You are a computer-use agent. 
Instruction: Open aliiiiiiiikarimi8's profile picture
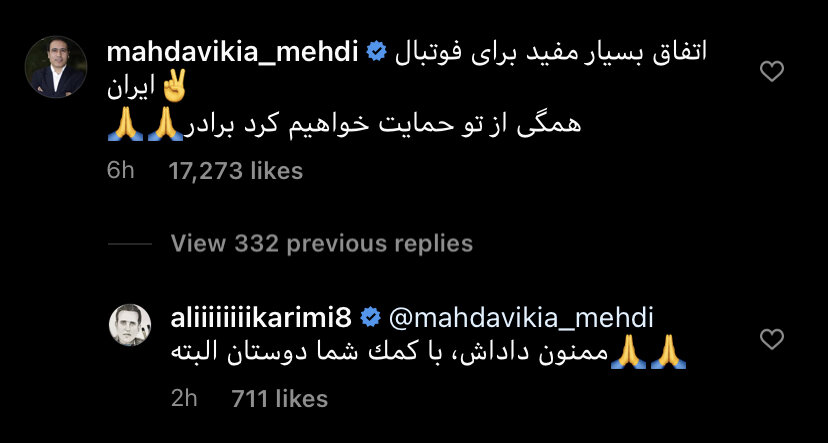point(129,326)
